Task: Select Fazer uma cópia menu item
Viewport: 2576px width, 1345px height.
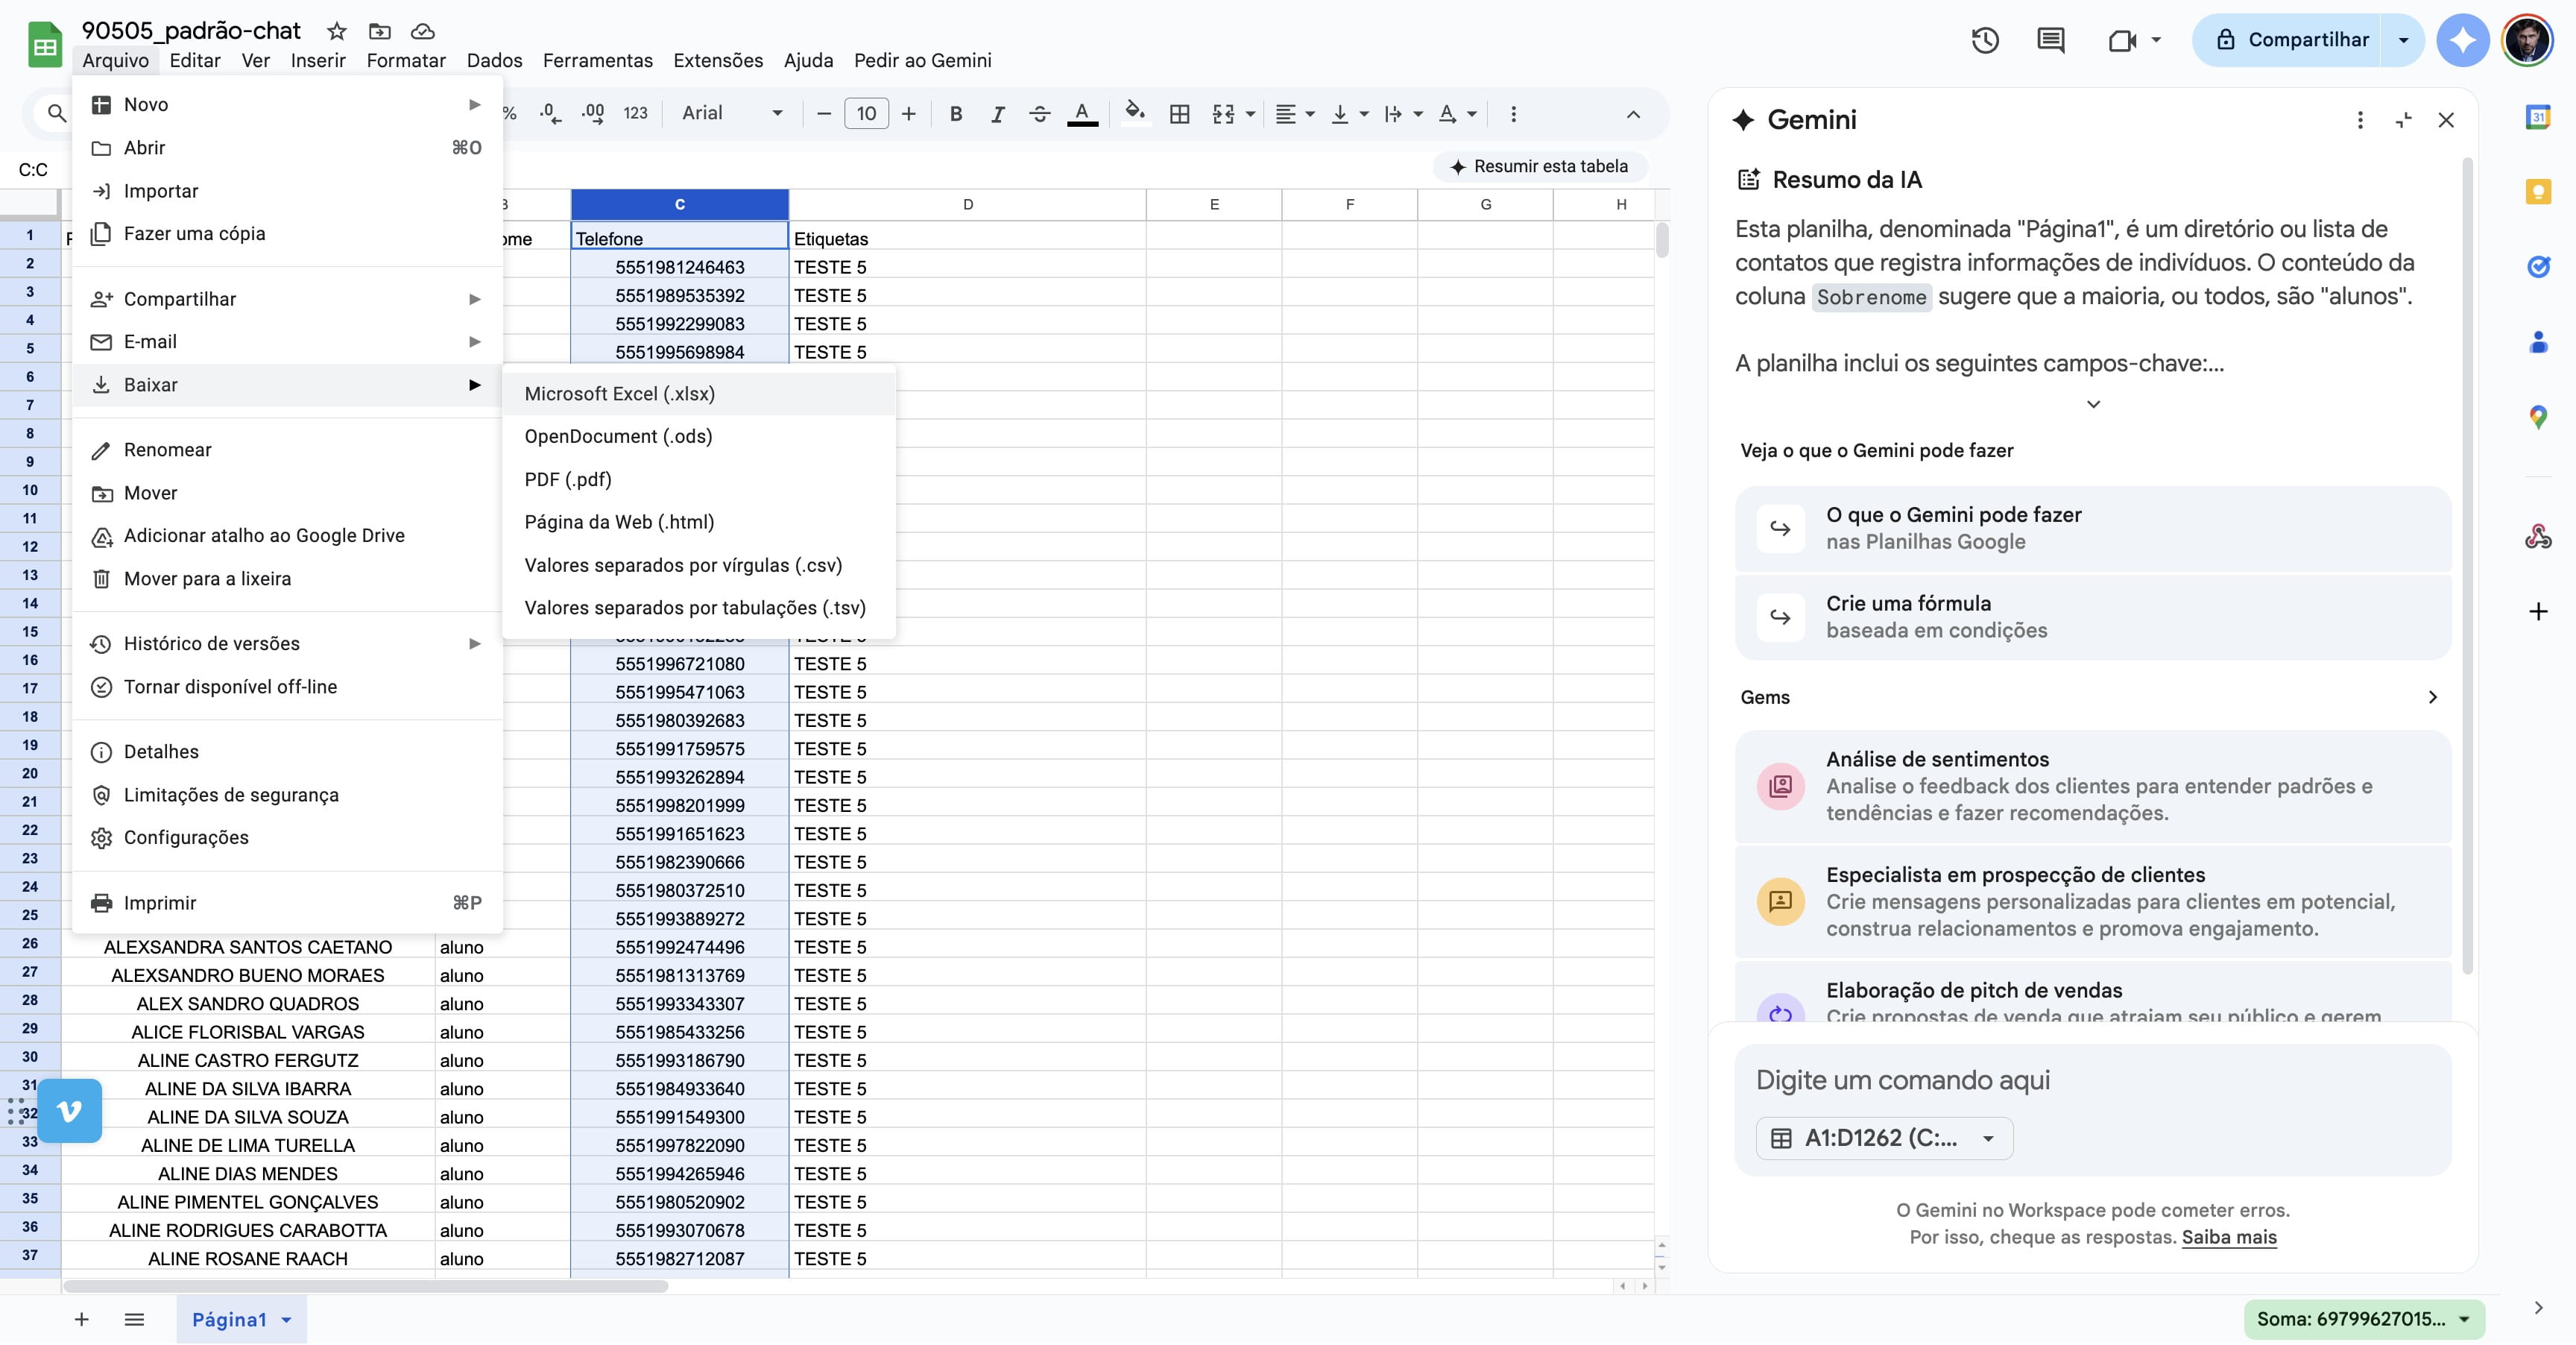Action: coord(287,233)
